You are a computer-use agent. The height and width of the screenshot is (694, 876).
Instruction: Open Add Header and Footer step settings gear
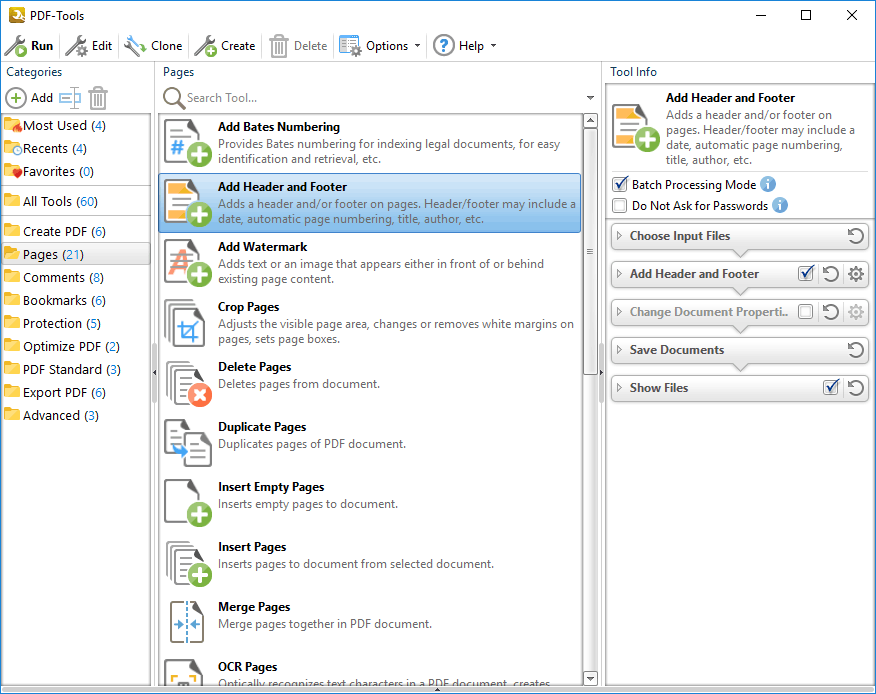click(856, 274)
